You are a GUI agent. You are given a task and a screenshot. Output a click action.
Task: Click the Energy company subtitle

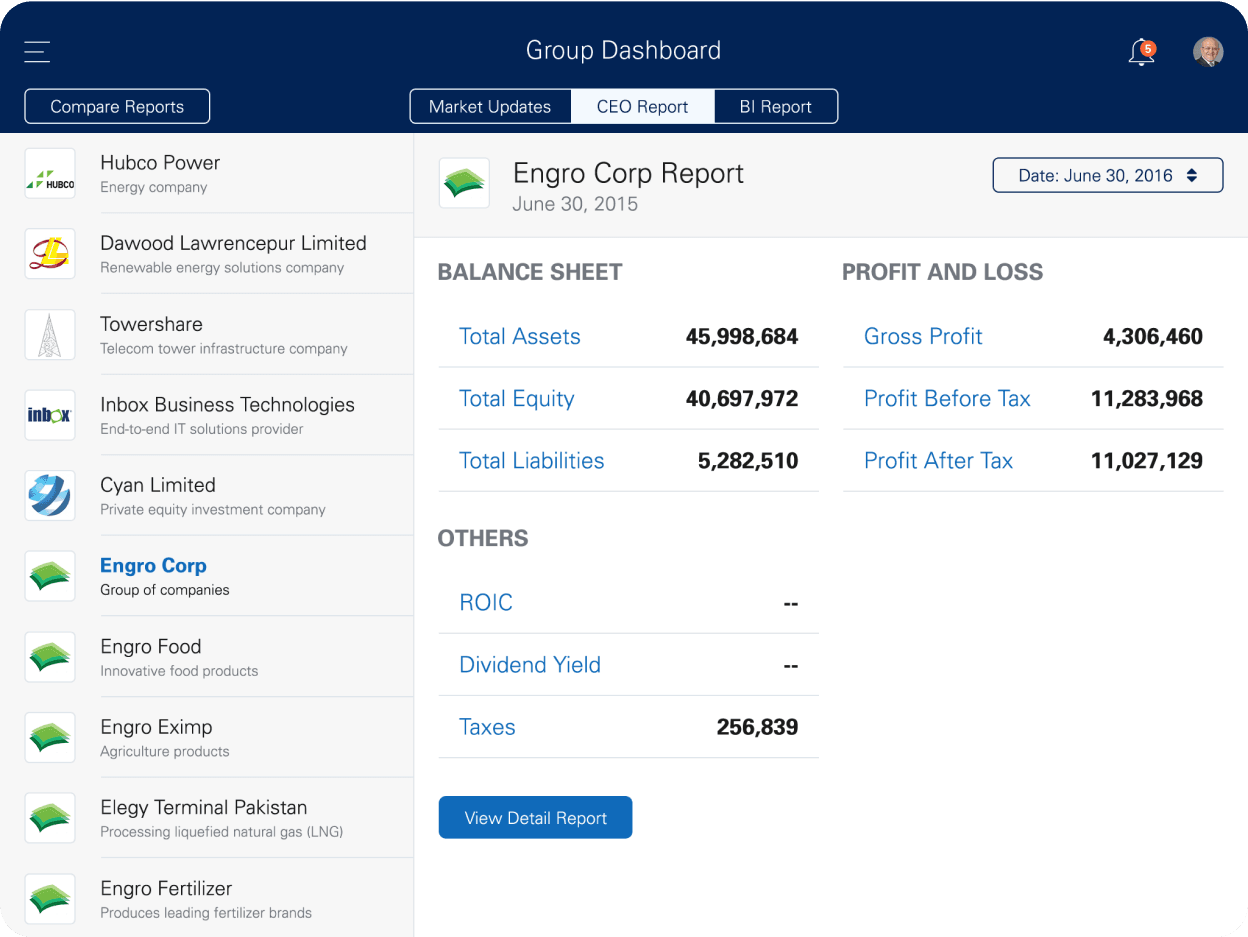pyautogui.click(x=153, y=187)
